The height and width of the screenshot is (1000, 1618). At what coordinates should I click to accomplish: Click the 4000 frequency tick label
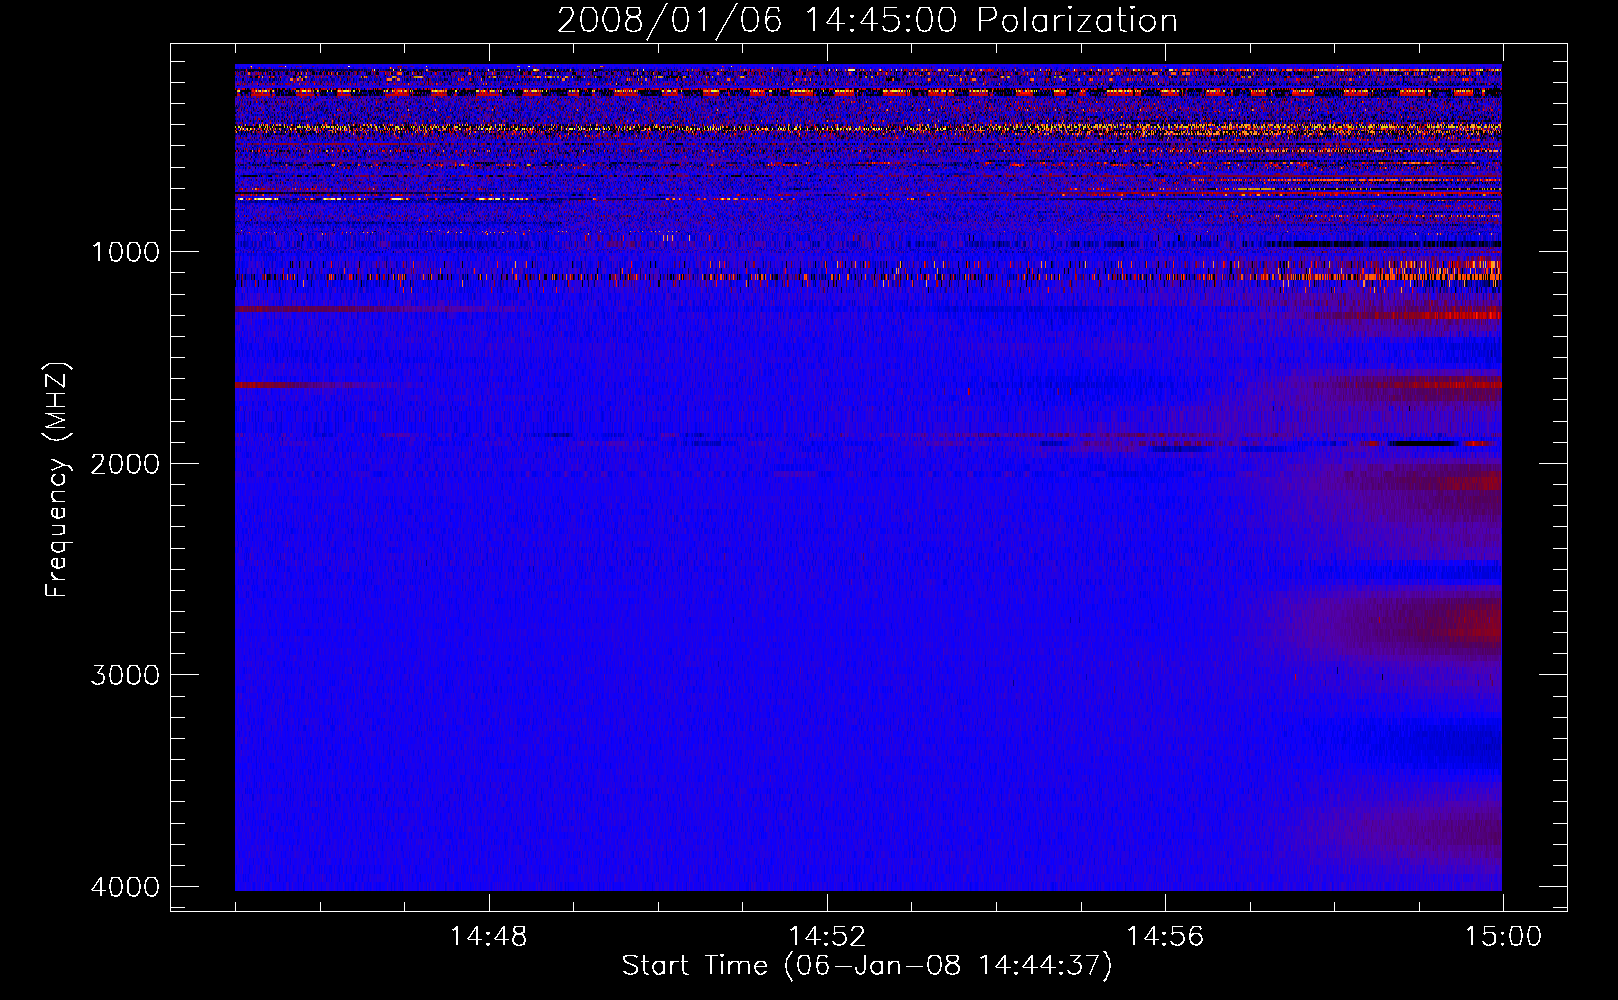[125, 887]
